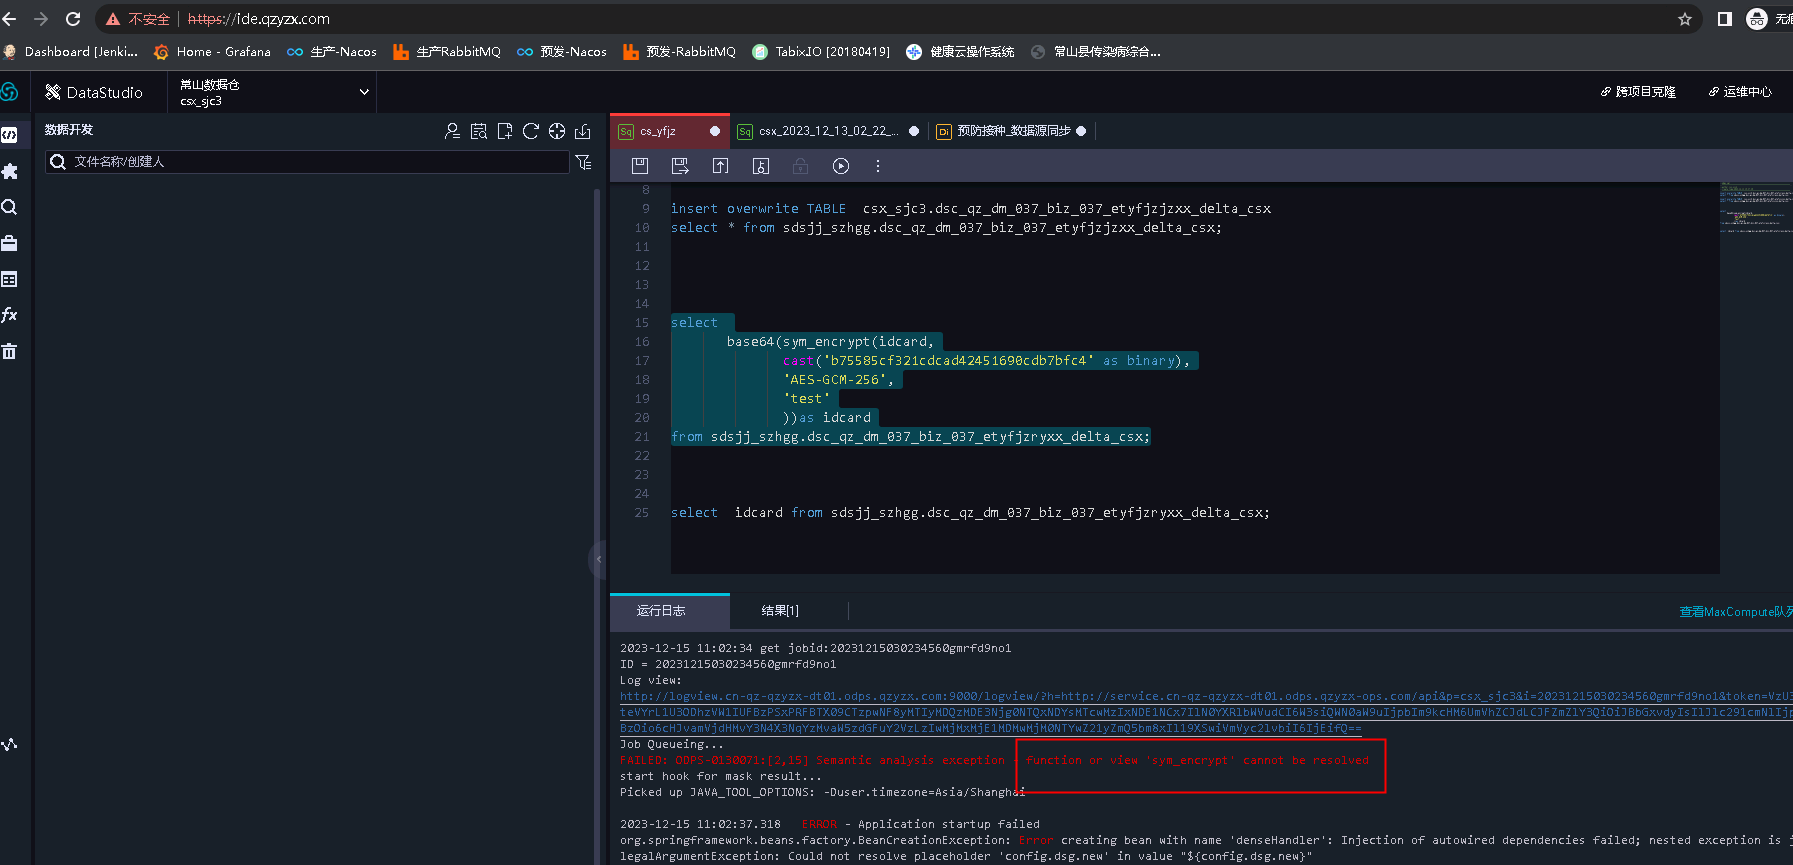The image size is (1793, 865).
Task: Reload the browser page
Action: pos(73,19)
